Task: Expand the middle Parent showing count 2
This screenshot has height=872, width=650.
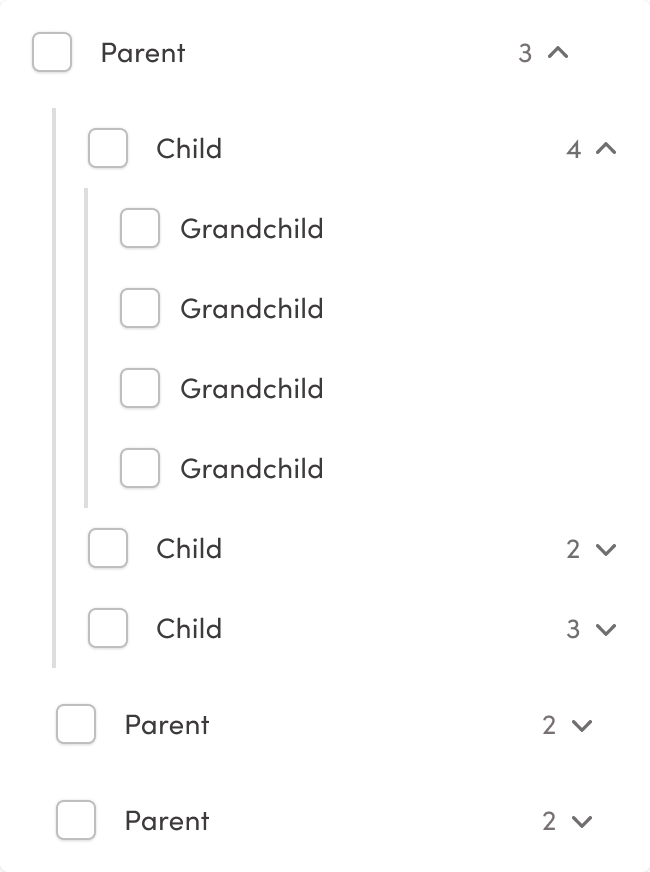Action: coord(578,724)
